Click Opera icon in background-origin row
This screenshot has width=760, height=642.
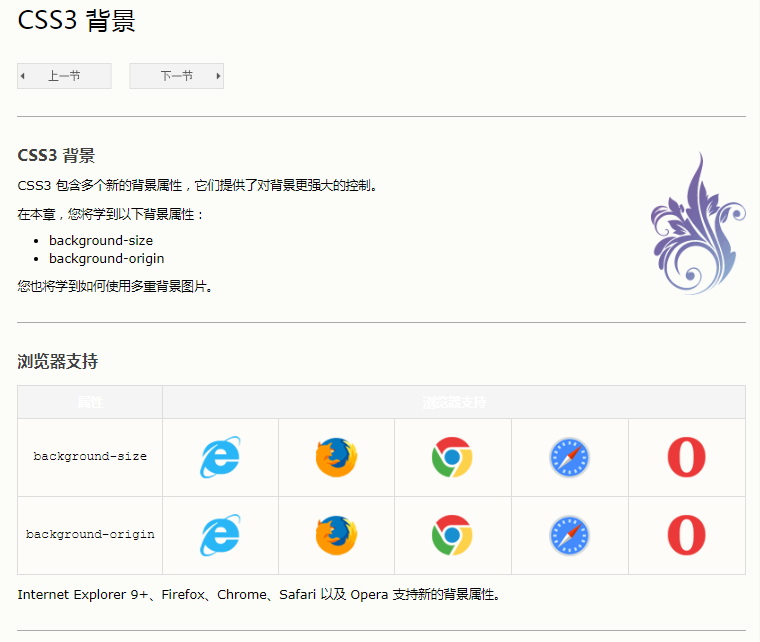point(686,535)
